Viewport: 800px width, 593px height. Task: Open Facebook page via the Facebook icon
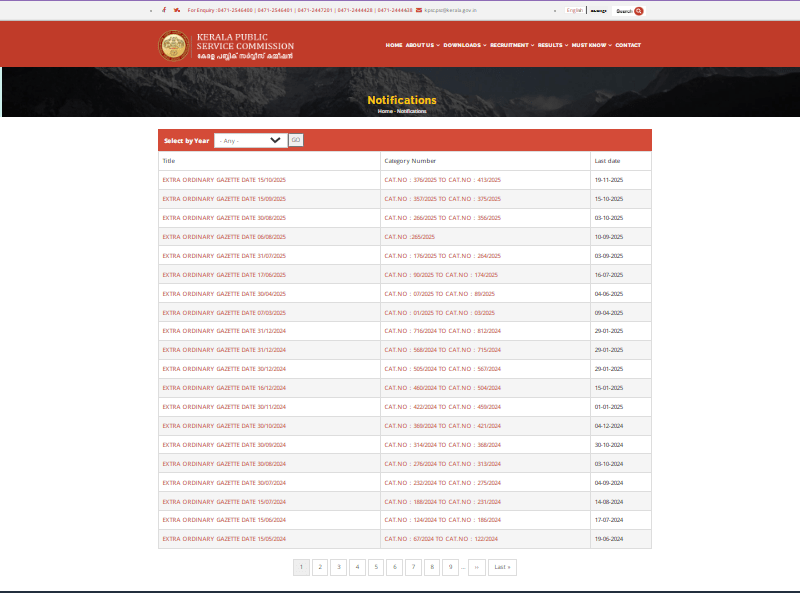click(164, 9)
